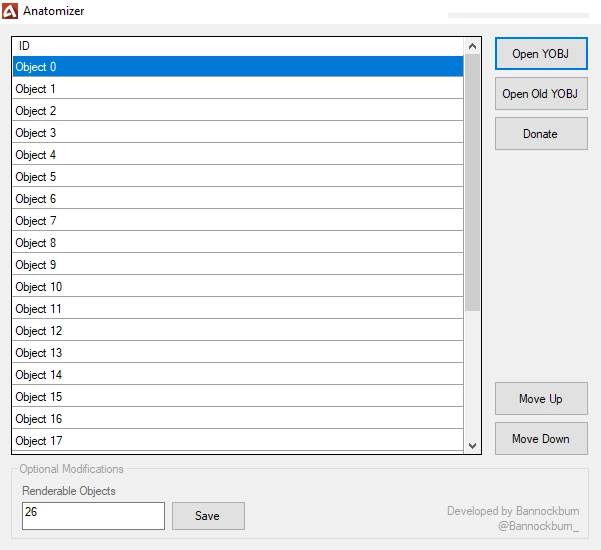The image size is (601, 550).
Task: Click Move Down button
Action: [x=540, y=439]
